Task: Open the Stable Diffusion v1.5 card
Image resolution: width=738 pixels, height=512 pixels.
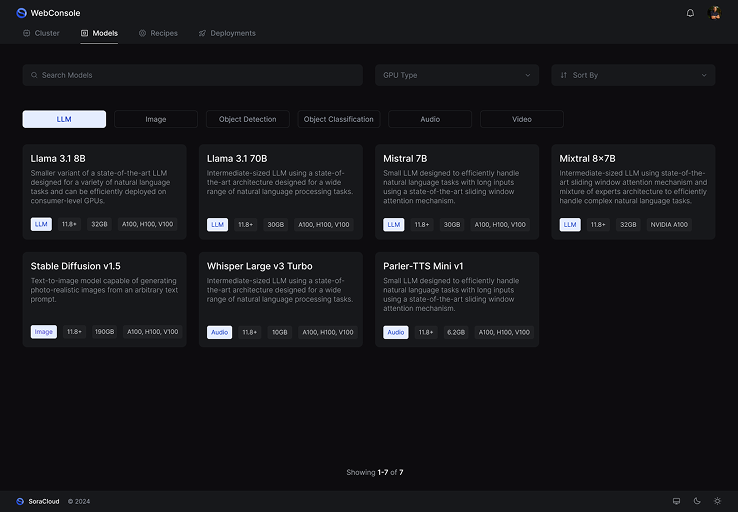Action: click(104, 300)
